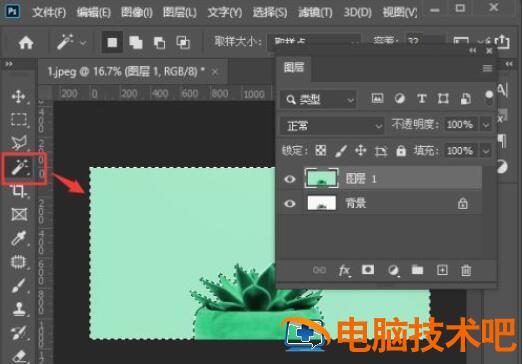Open the 文件(F) menu
This screenshot has height=364, width=523.
tap(49, 13)
